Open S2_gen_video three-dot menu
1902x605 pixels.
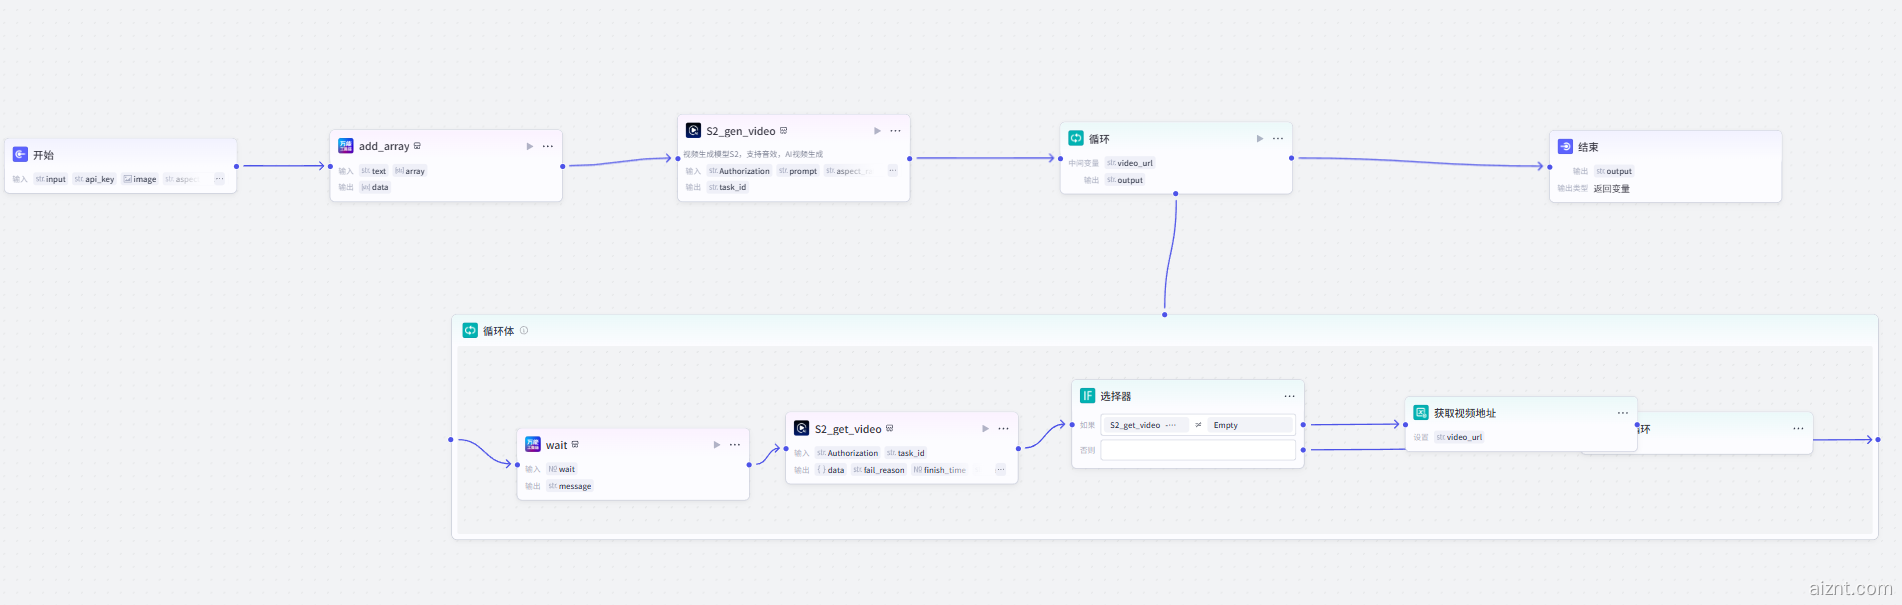click(x=895, y=131)
